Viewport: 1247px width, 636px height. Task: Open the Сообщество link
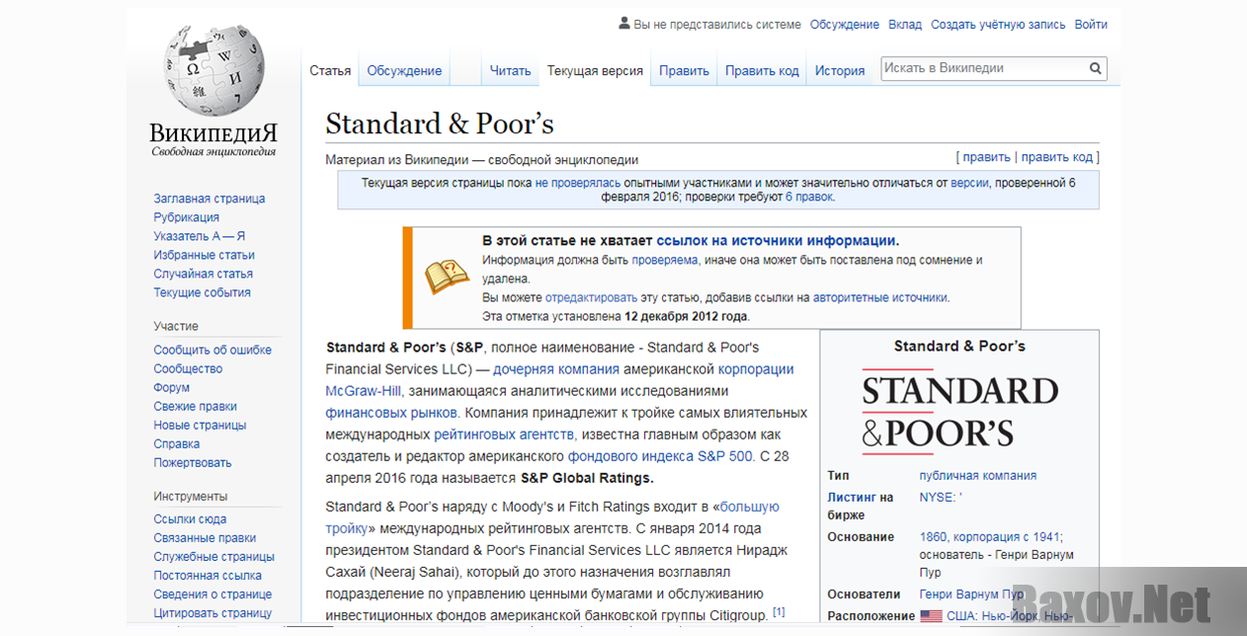point(188,369)
